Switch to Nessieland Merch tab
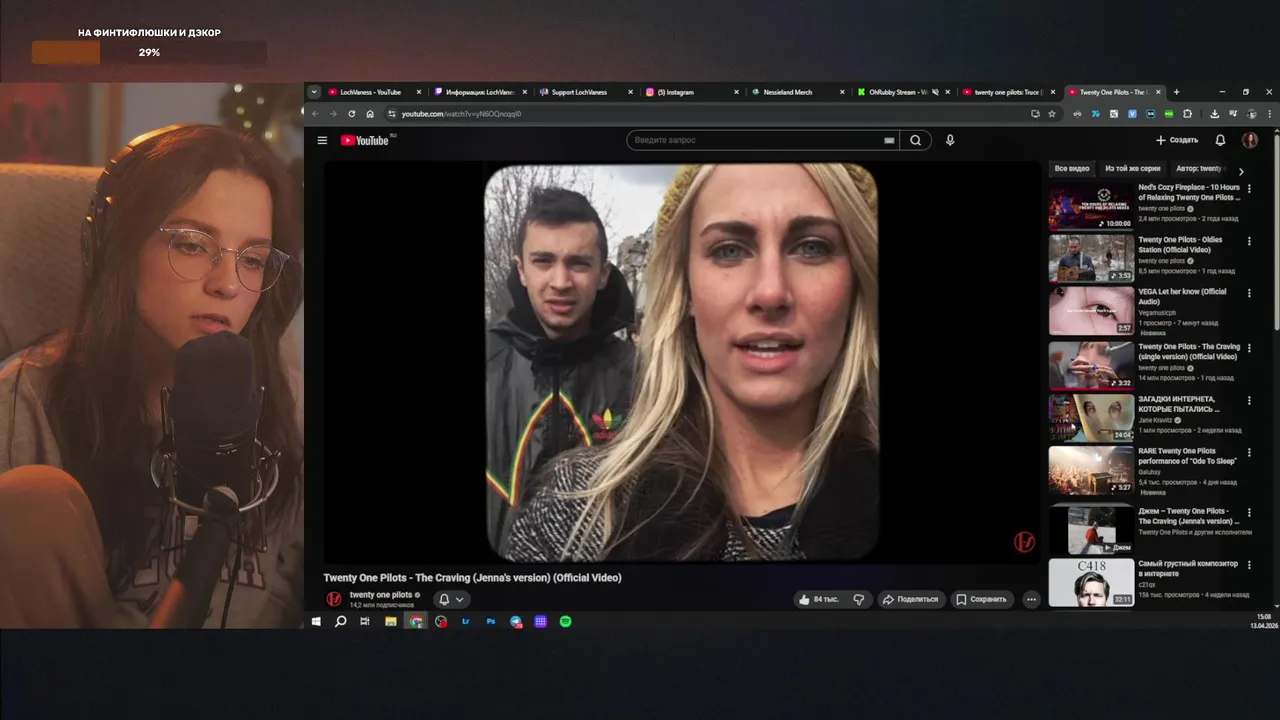 [799, 92]
